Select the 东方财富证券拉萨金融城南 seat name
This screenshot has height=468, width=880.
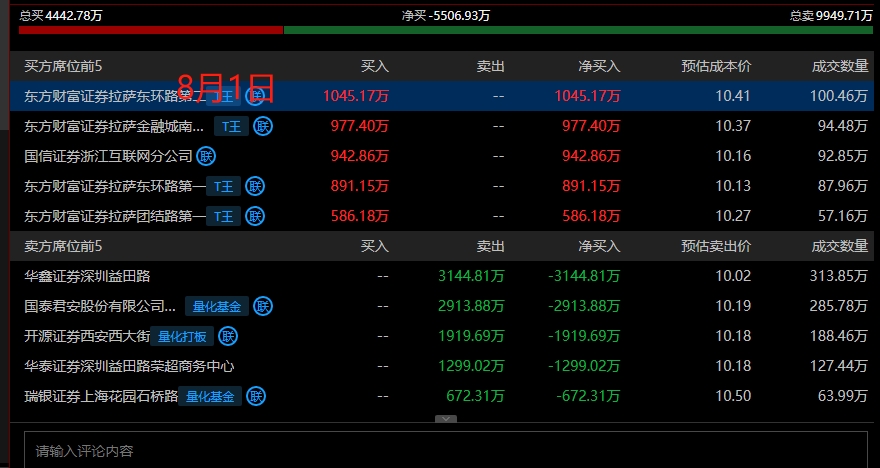point(114,126)
